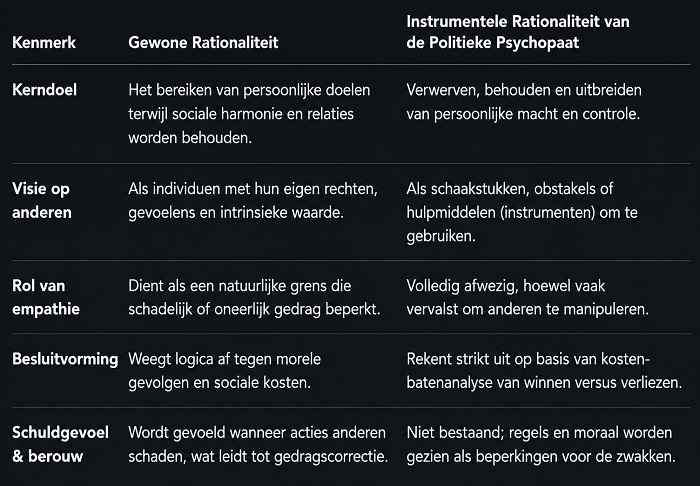The image size is (700, 486).
Task: Select the cell about gedragscorrectie
Action: tap(258, 444)
